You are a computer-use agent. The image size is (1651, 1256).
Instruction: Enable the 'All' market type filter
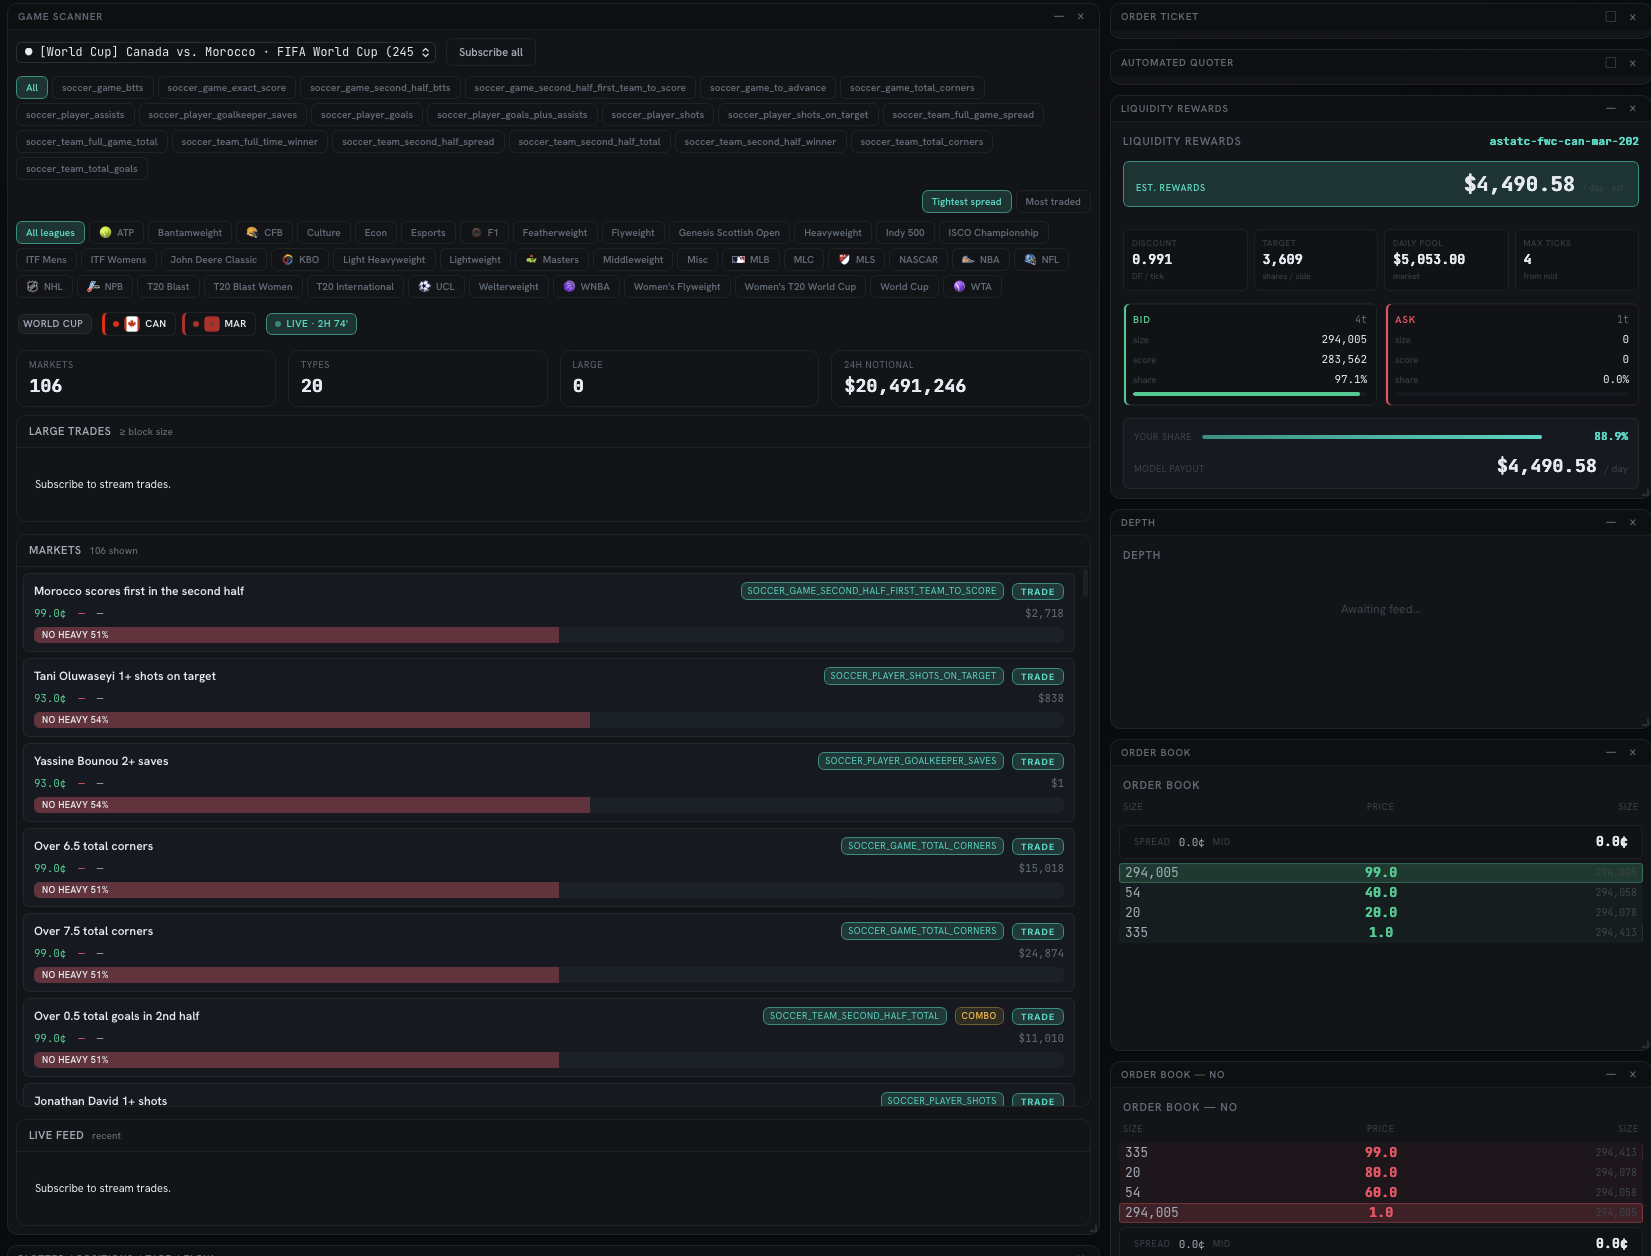(32, 88)
